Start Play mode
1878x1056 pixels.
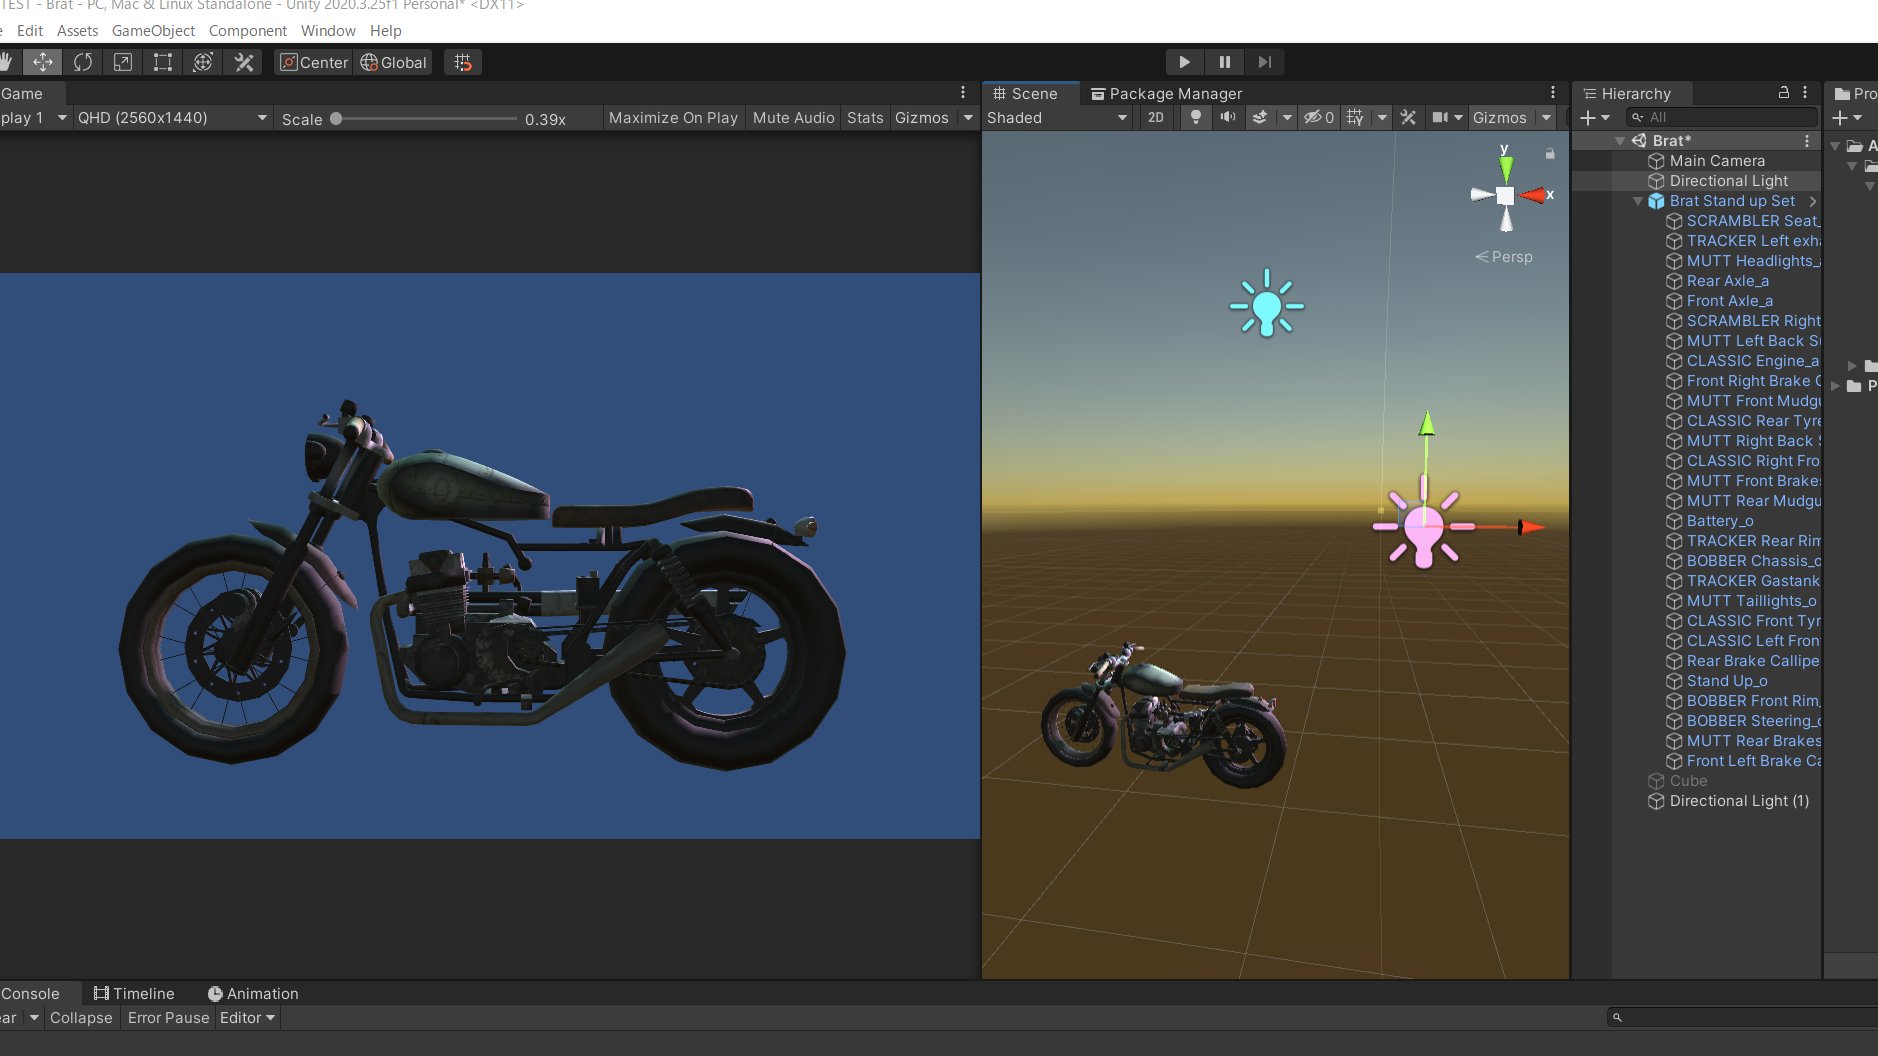click(1185, 62)
